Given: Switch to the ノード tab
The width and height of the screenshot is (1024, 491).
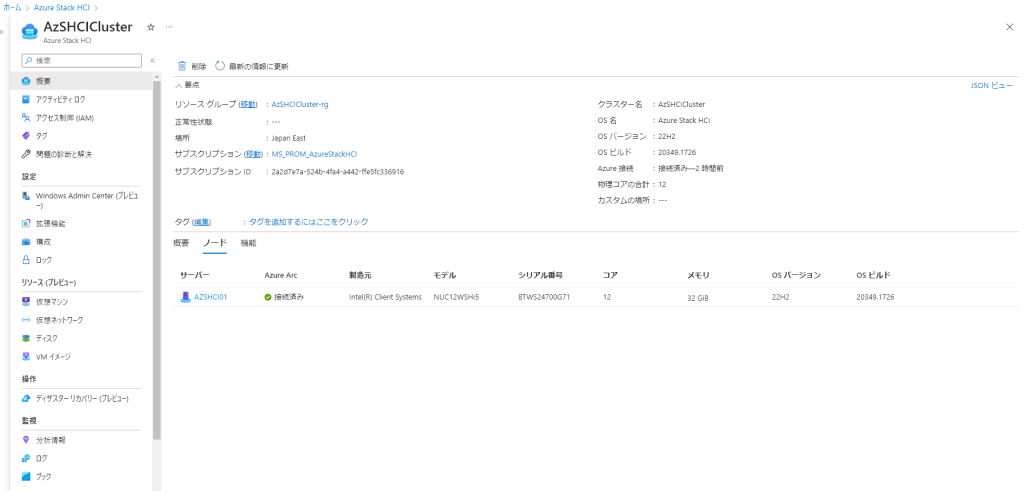Looking at the screenshot, I should coord(215,243).
